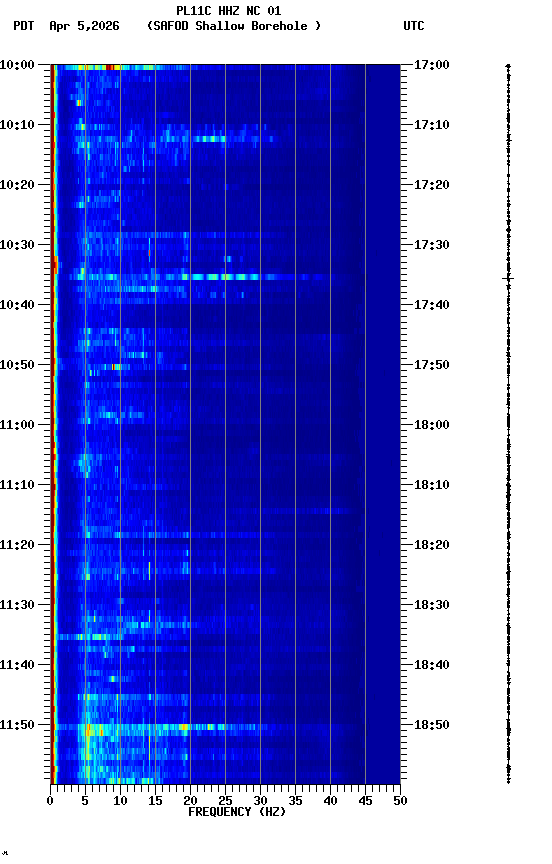Click the 40 Hz frequency tick label
Image resolution: width=552 pixels, height=864 pixels.
pos(330,801)
